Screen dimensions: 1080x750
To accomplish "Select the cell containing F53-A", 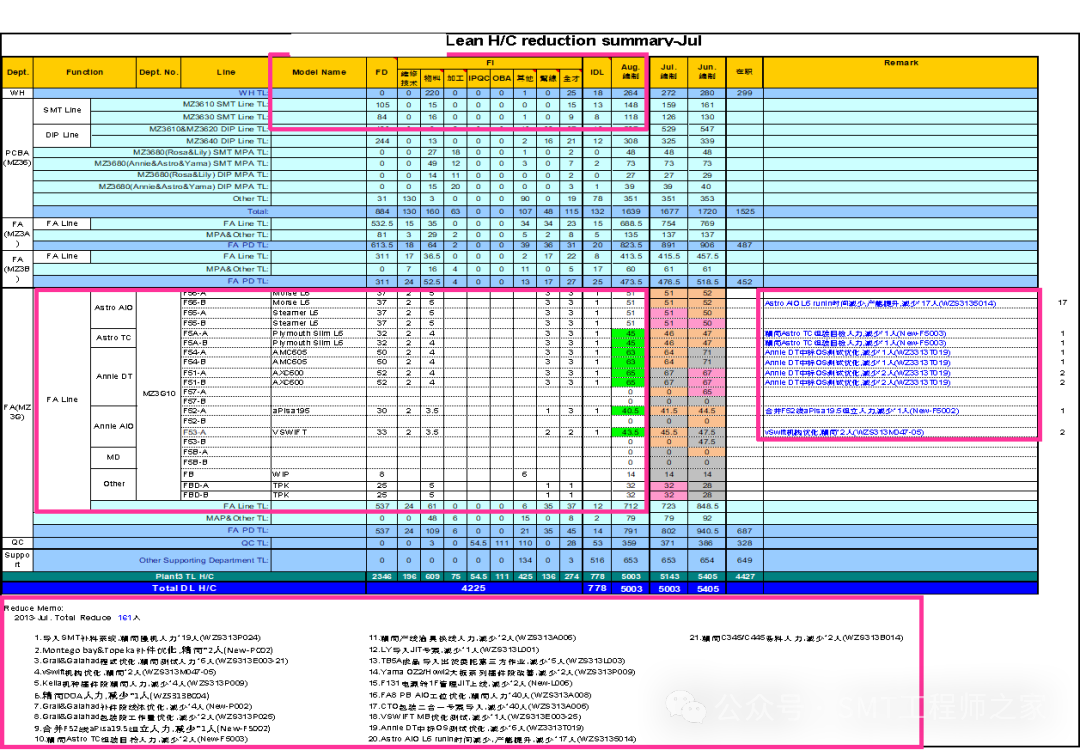I will tap(225, 432).
